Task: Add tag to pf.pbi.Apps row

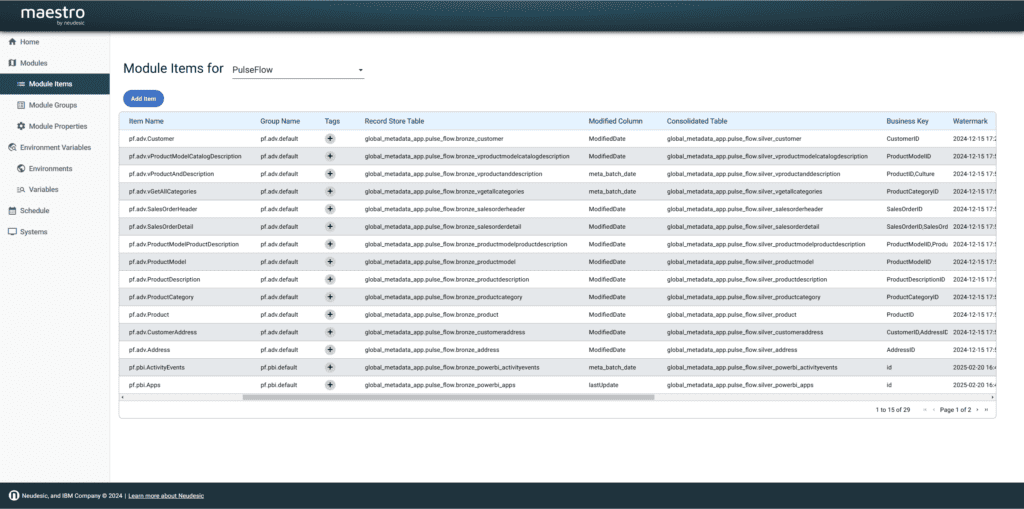Action: pyautogui.click(x=330, y=385)
